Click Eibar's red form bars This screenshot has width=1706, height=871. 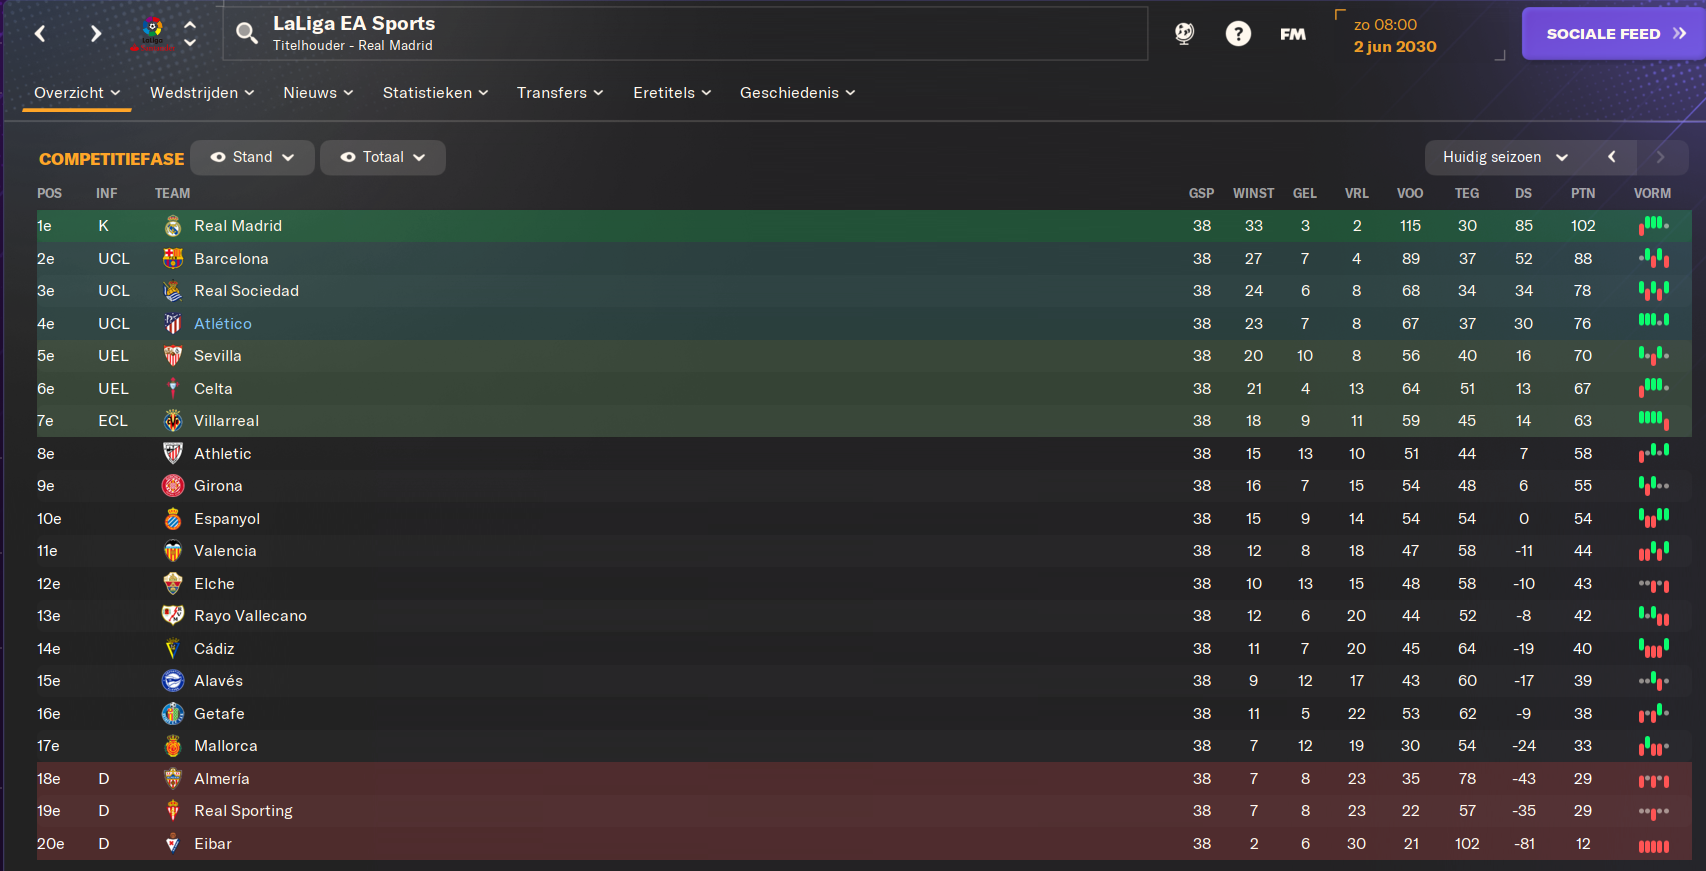point(1653,845)
